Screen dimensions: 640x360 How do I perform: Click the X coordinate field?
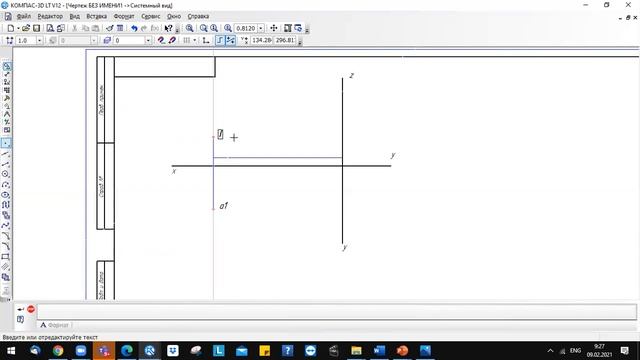[x=261, y=40]
